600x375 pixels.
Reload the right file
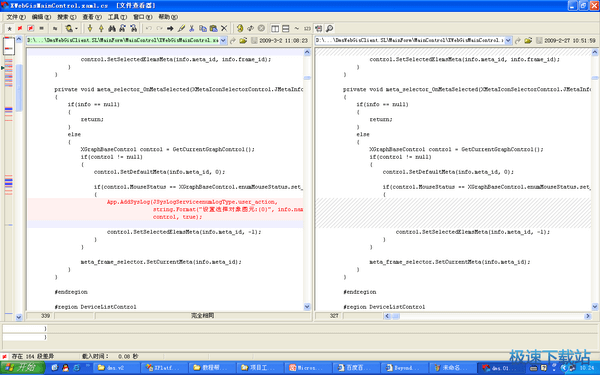tap(518, 40)
